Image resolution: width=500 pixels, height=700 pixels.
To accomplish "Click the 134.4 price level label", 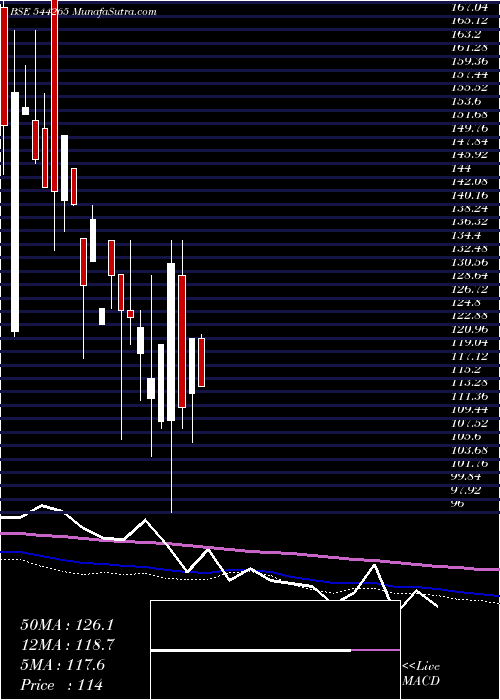I will (467, 236).
